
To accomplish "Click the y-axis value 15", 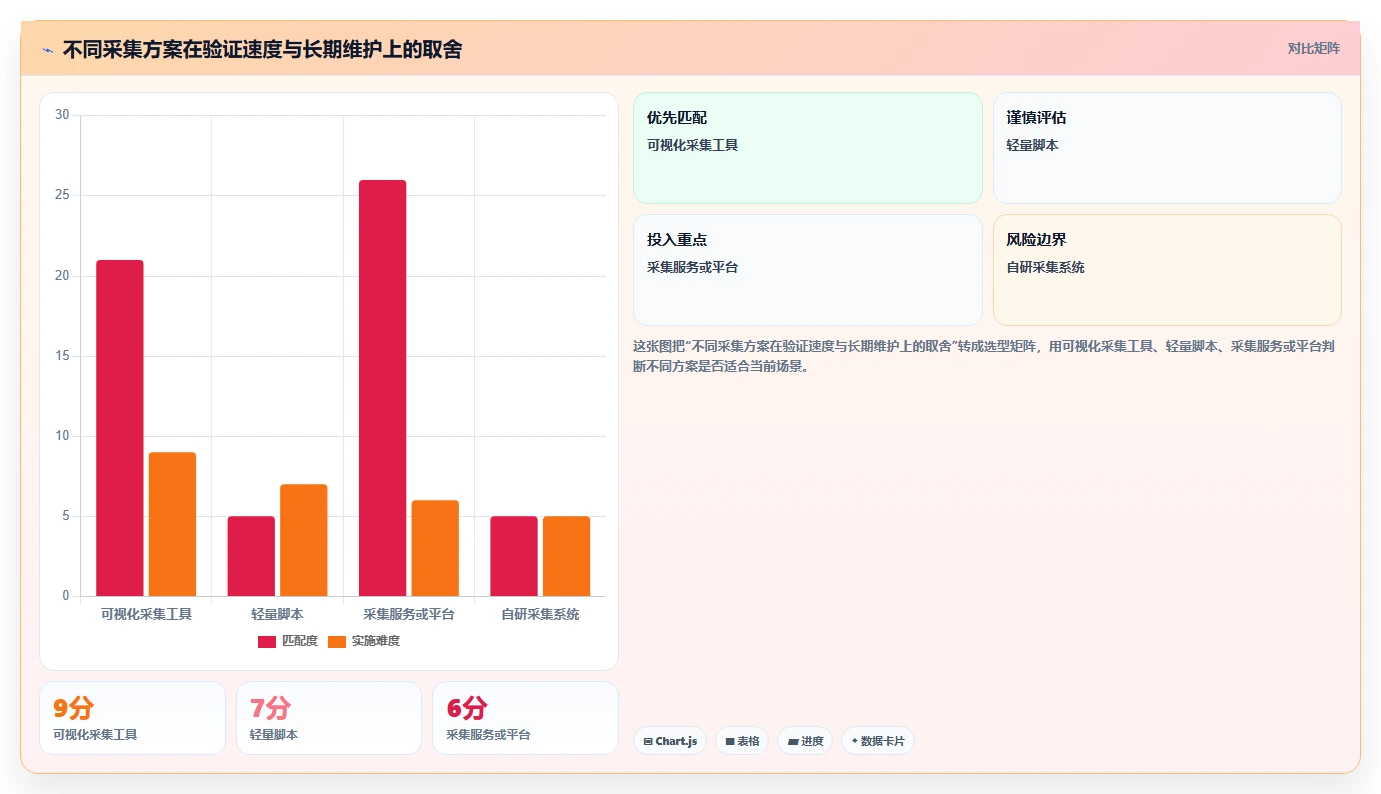I will [62, 356].
